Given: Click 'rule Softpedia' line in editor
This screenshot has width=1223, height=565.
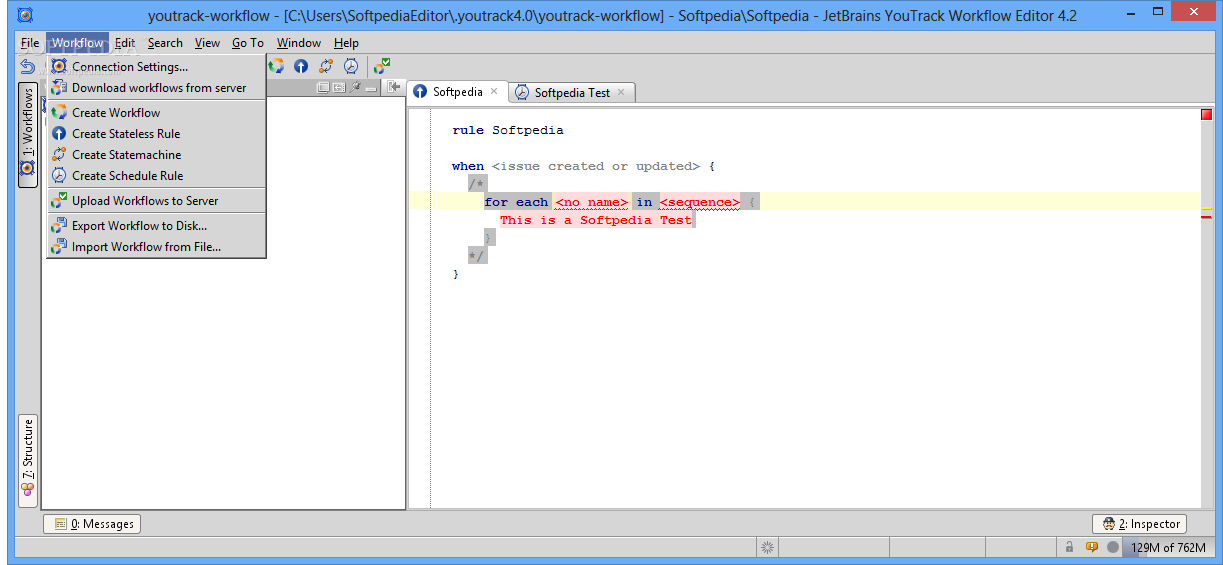Looking at the screenshot, I should (508, 130).
